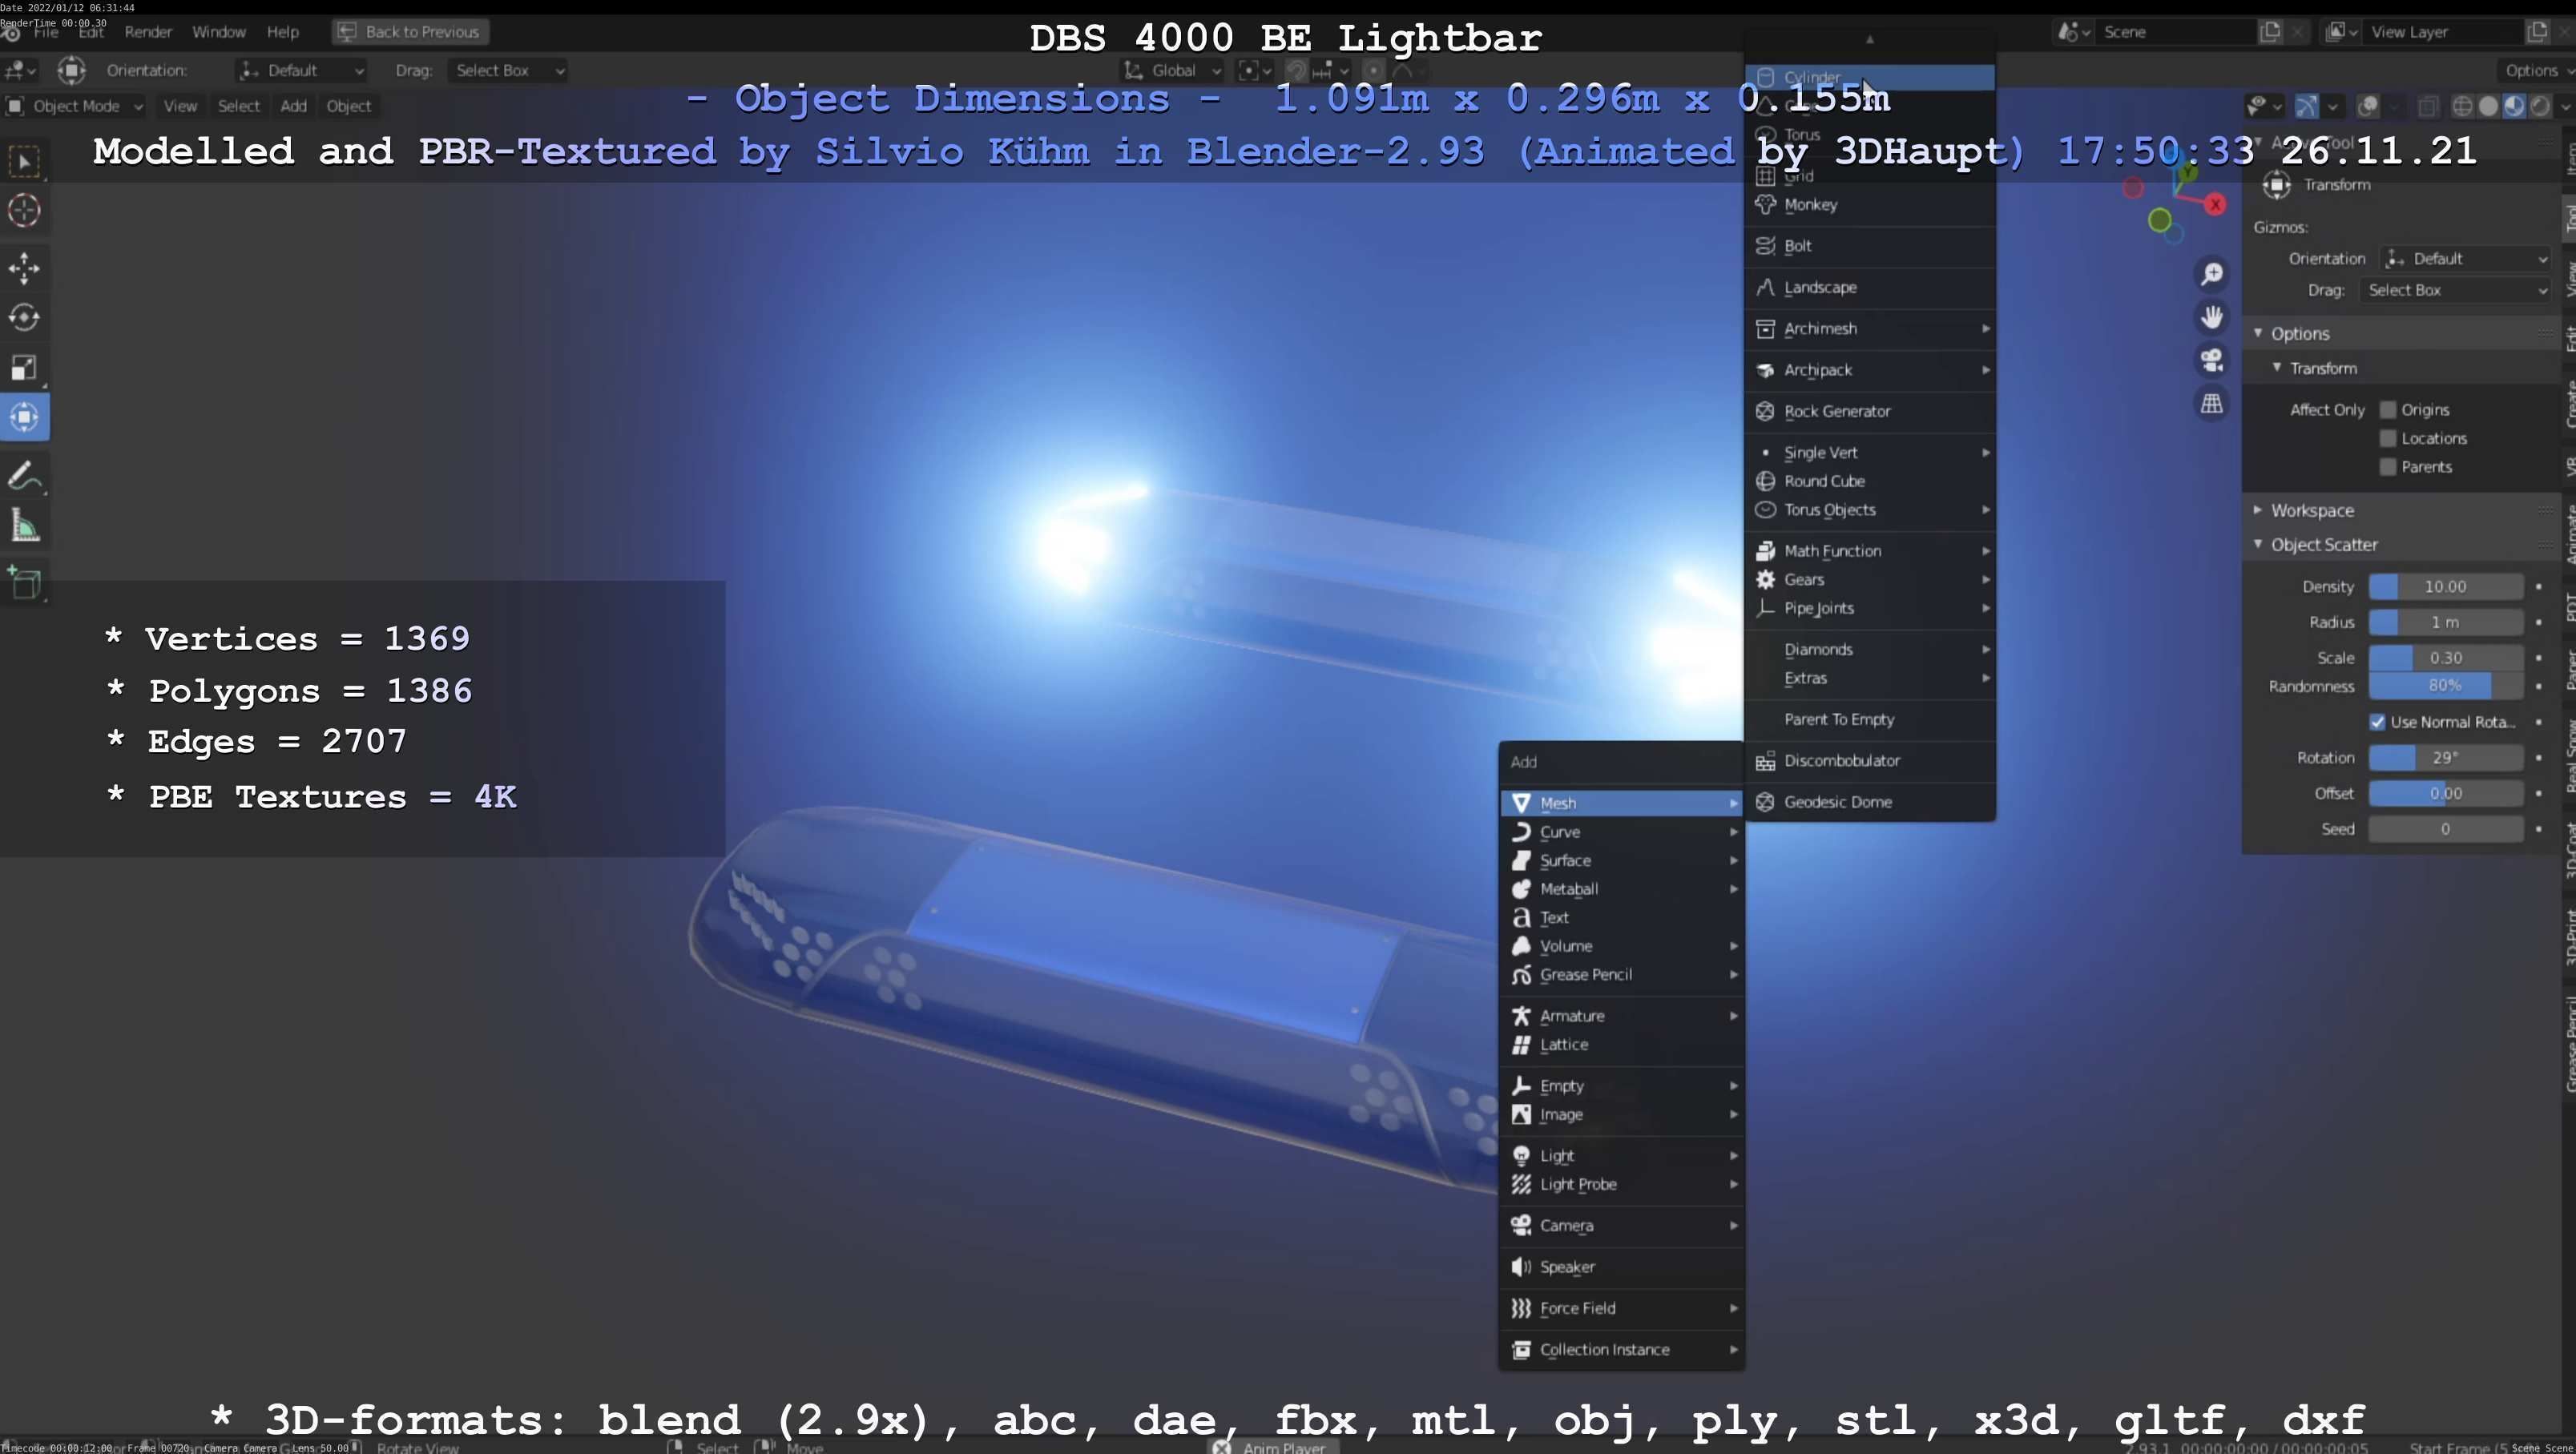Click the Rotation slider field
Image resolution: width=2576 pixels, height=1454 pixels.
pyautogui.click(x=2446, y=758)
